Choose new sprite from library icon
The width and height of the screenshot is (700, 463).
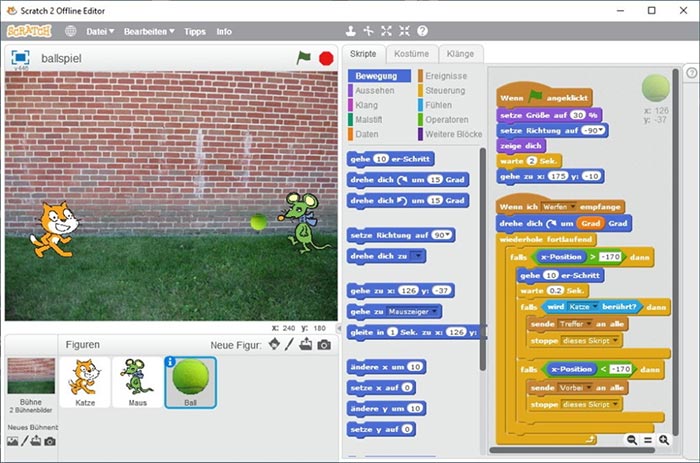coord(274,344)
